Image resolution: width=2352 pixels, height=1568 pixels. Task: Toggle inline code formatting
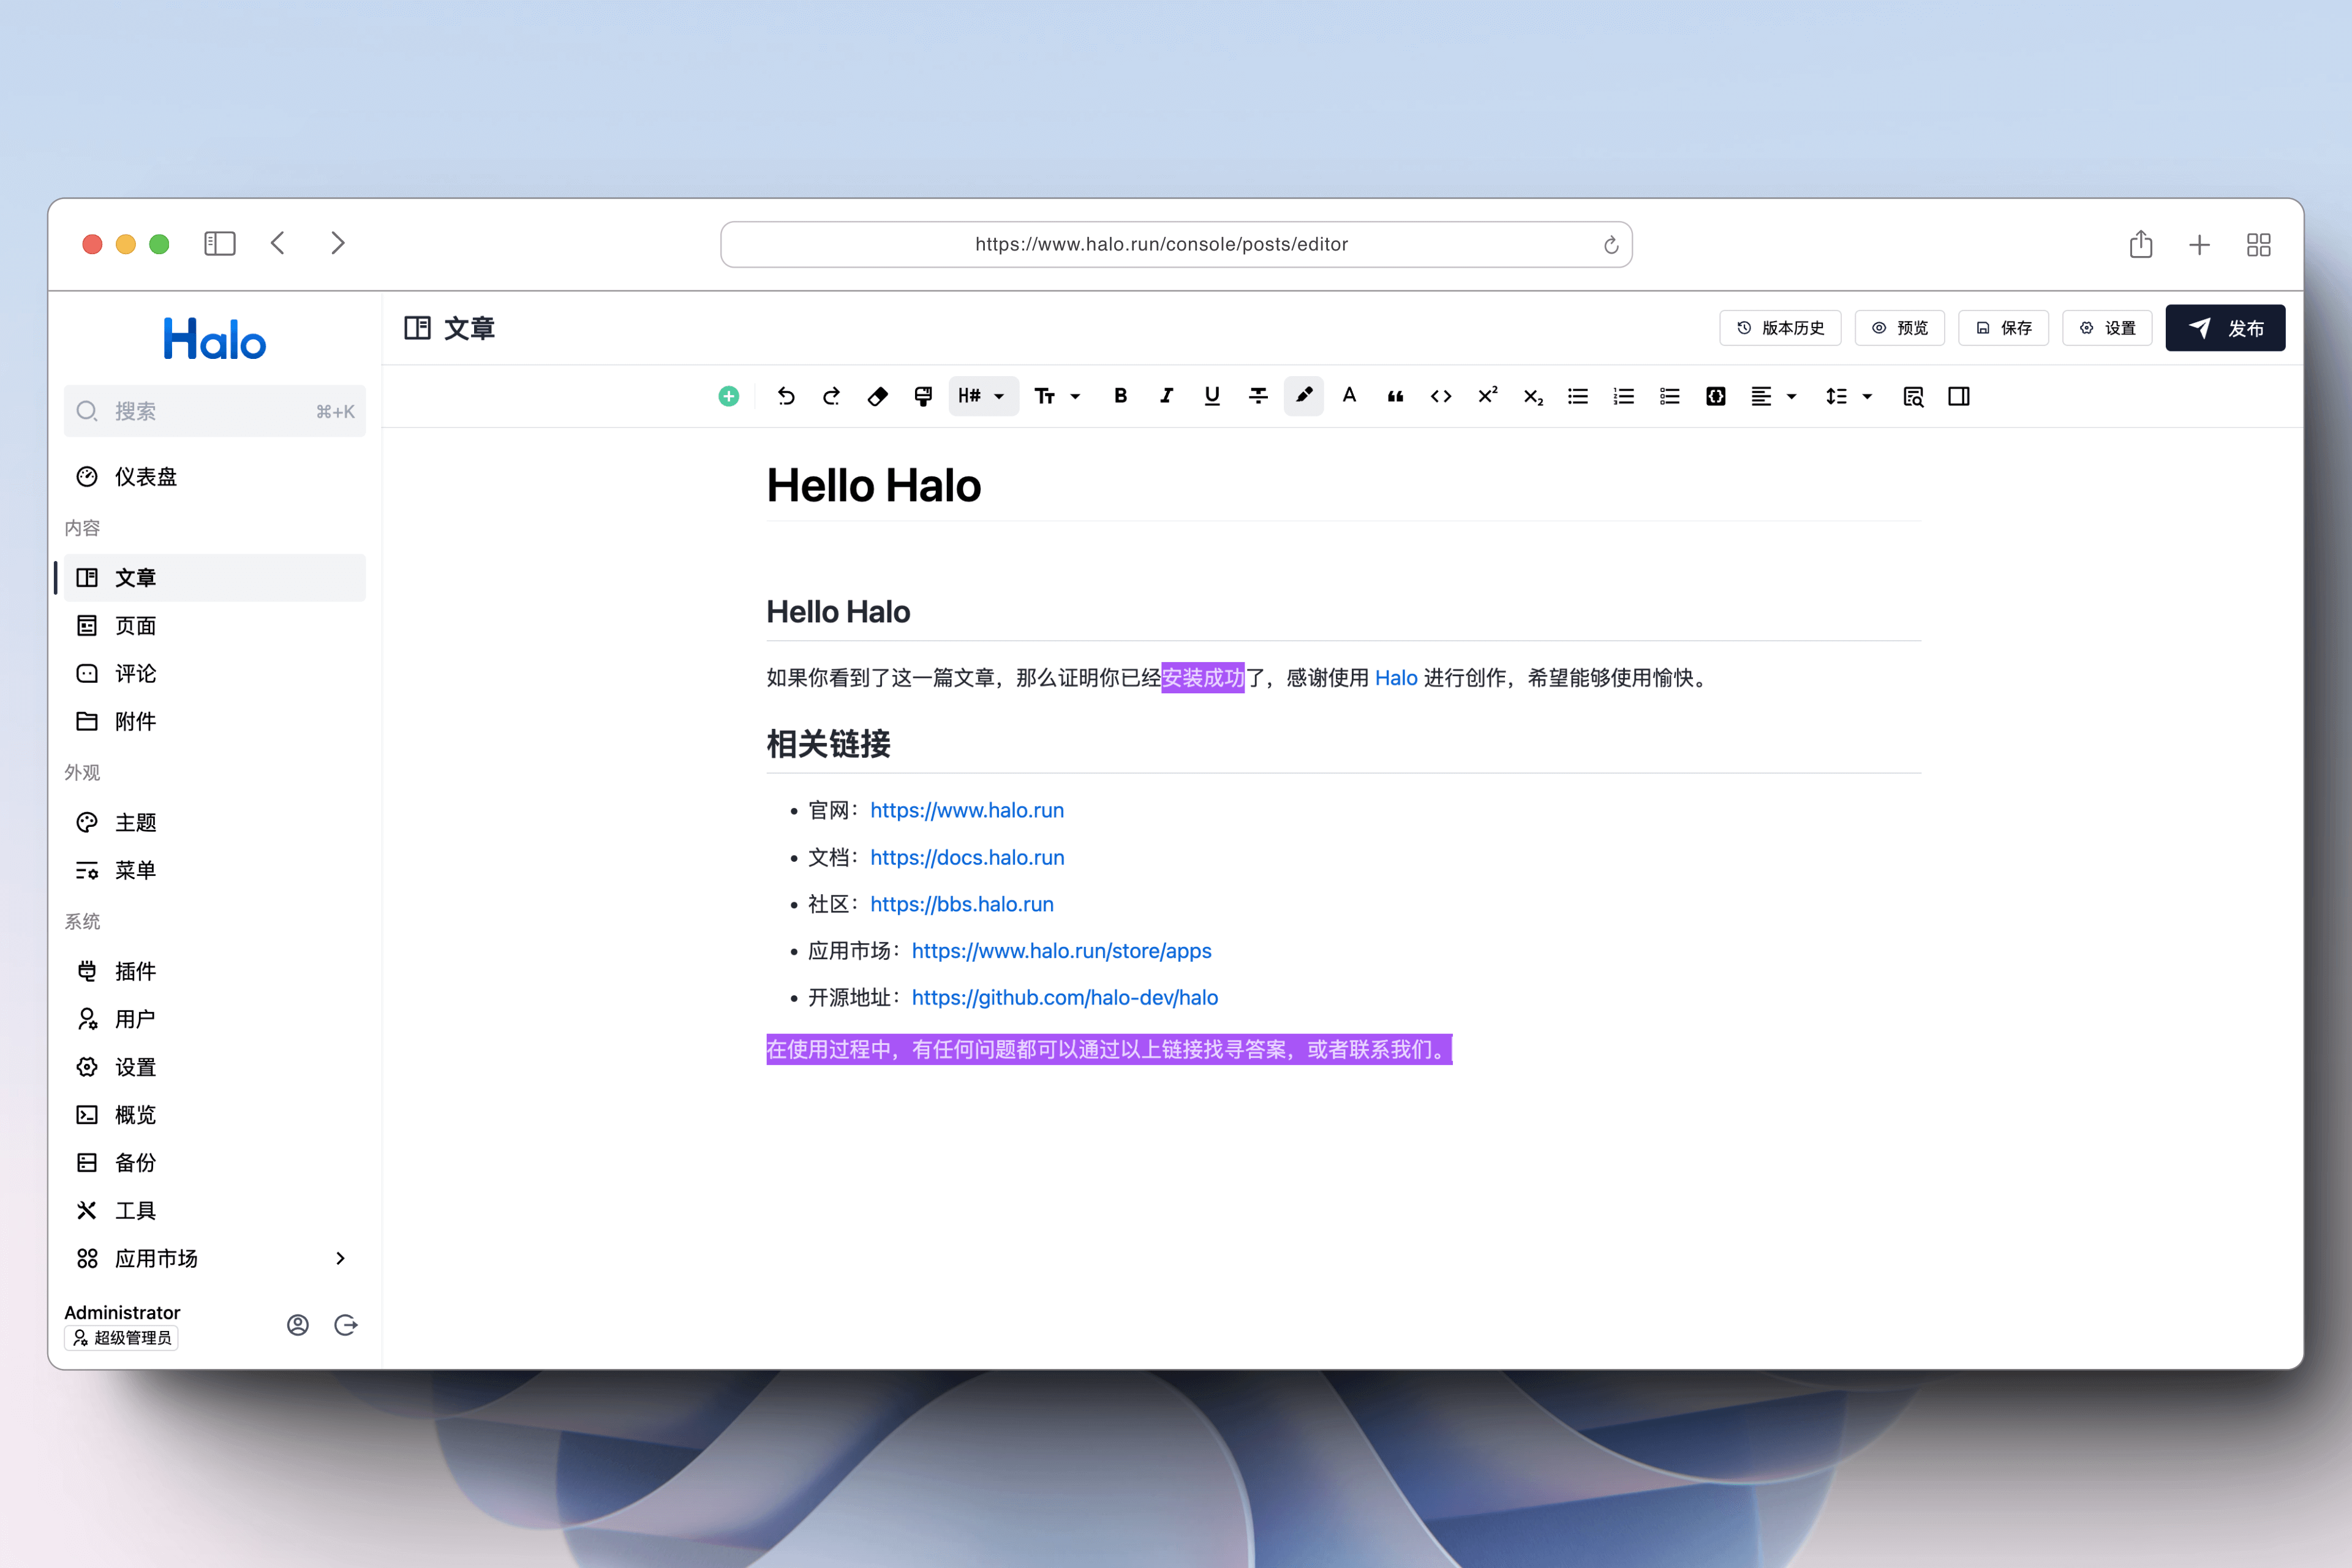tap(1441, 396)
